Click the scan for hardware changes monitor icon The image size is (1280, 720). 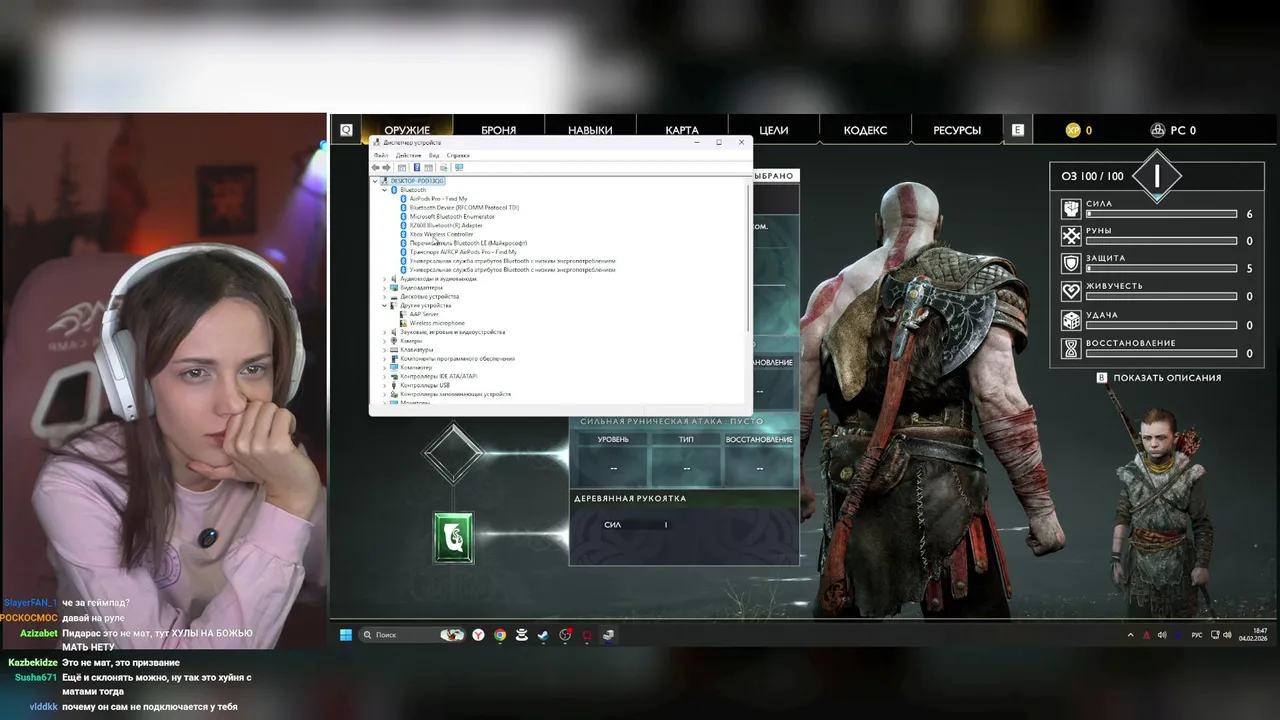click(x=459, y=168)
